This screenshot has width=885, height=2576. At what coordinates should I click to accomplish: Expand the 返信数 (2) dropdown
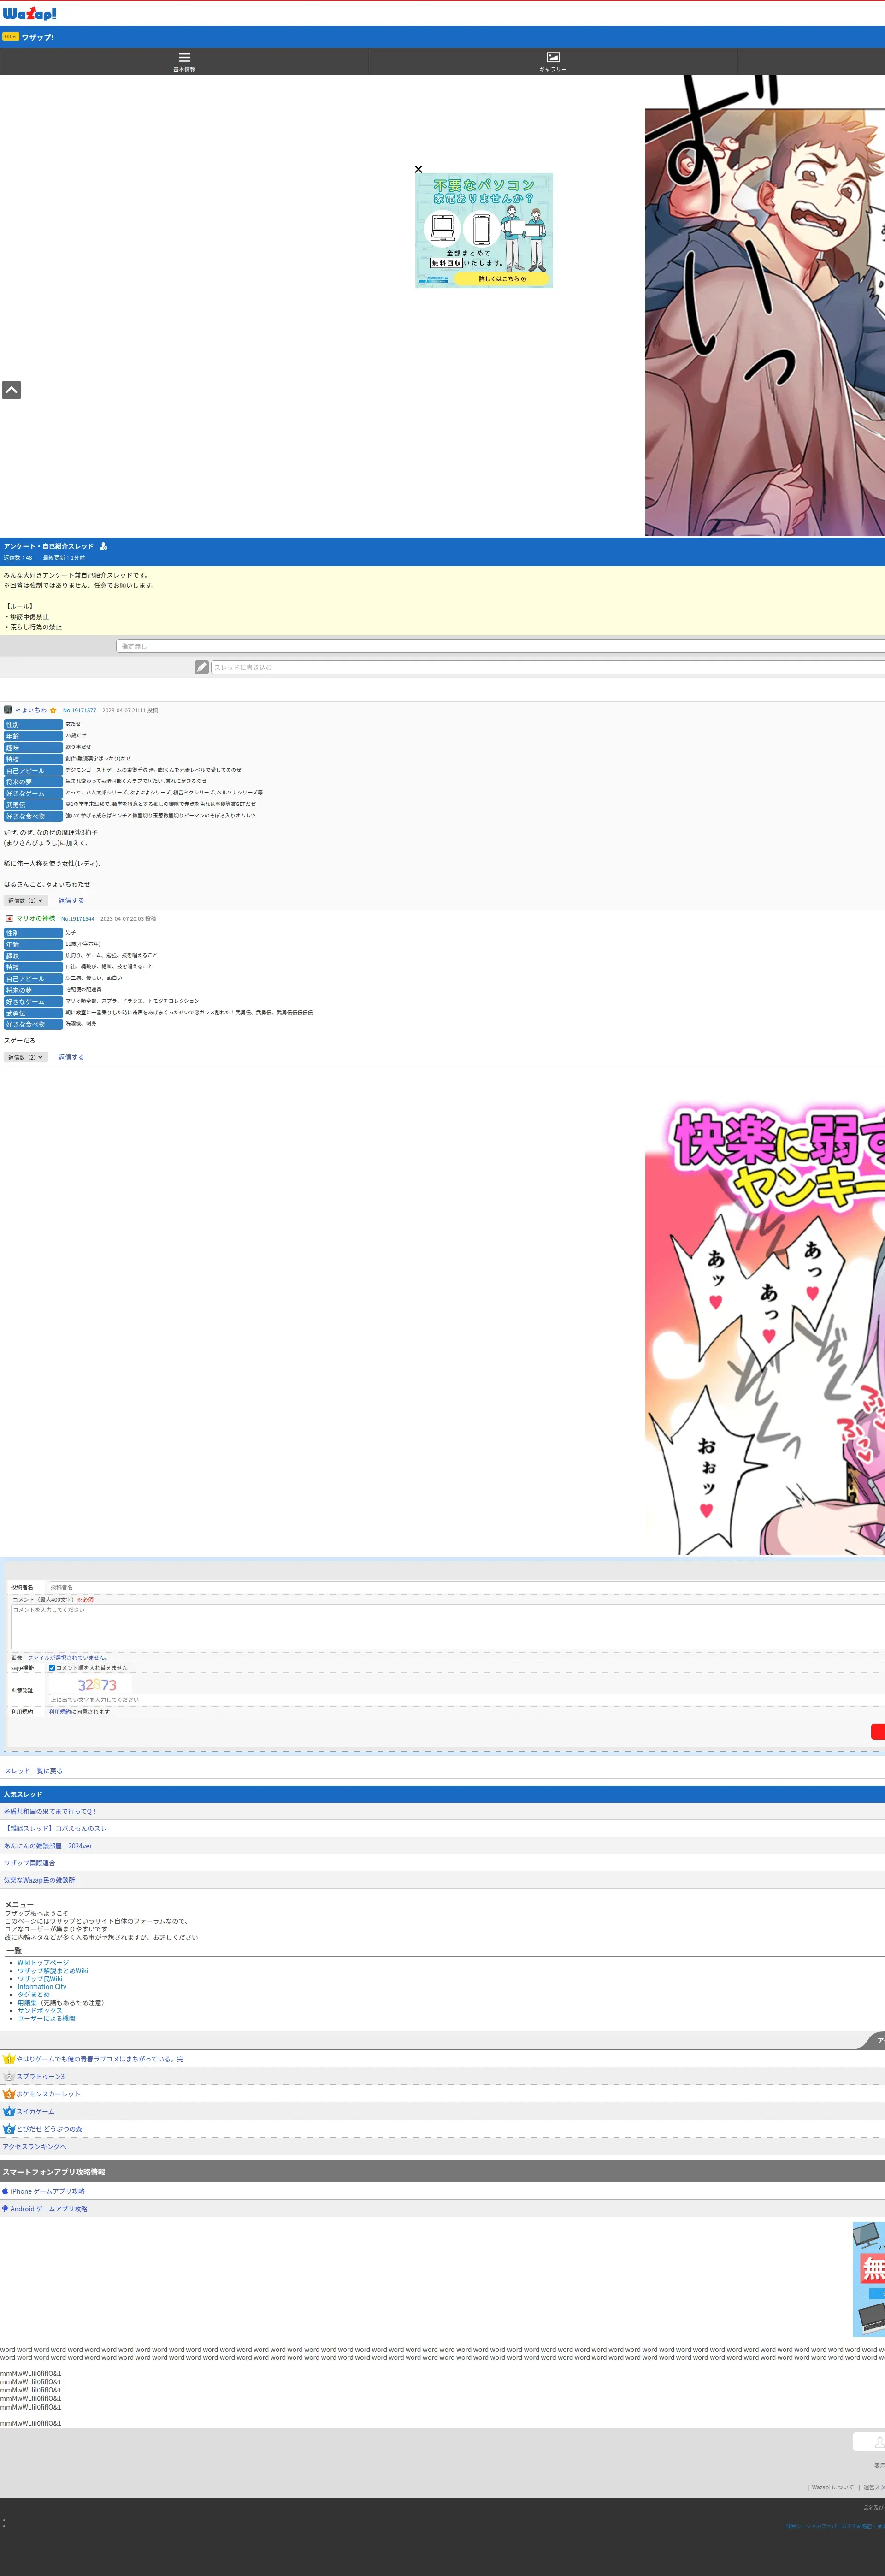point(25,1057)
